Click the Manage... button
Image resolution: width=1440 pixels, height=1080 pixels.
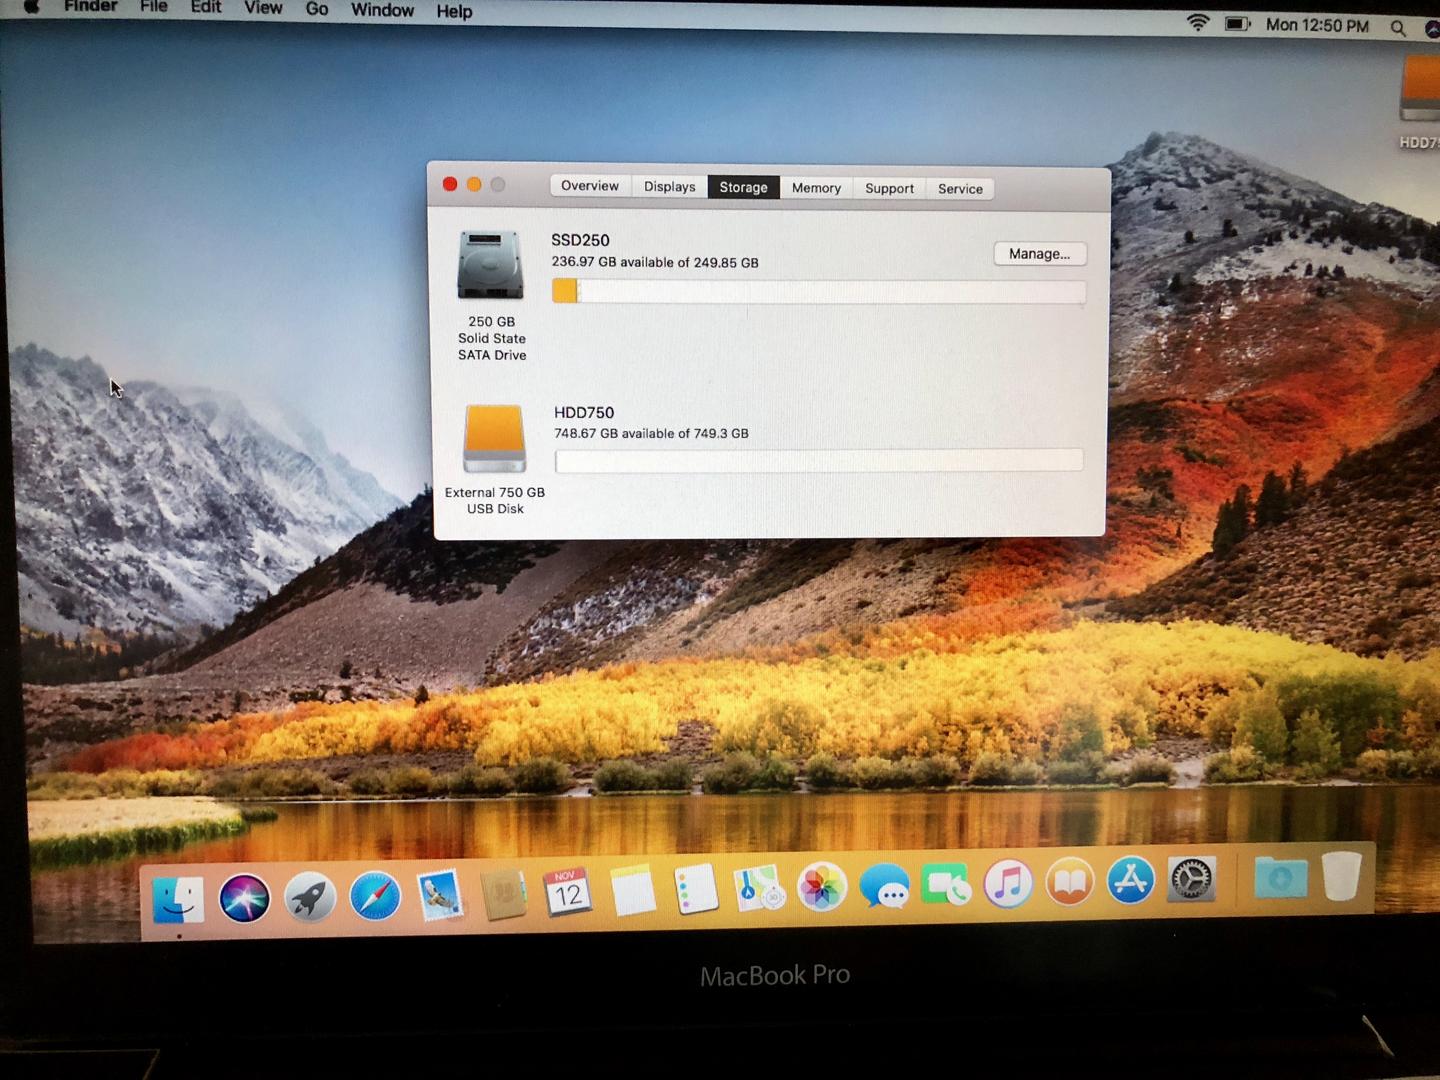[x=1040, y=254]
